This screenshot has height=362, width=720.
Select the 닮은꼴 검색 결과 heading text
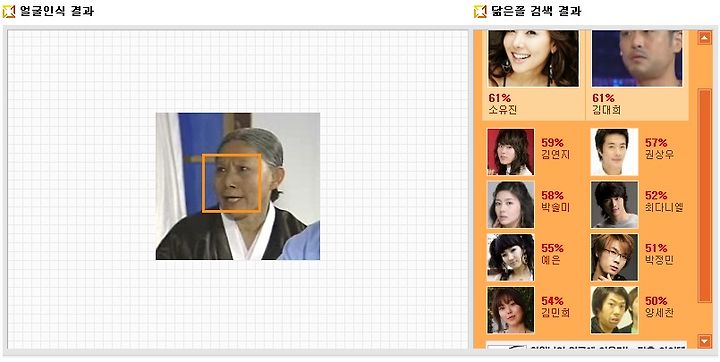point(537,11)
